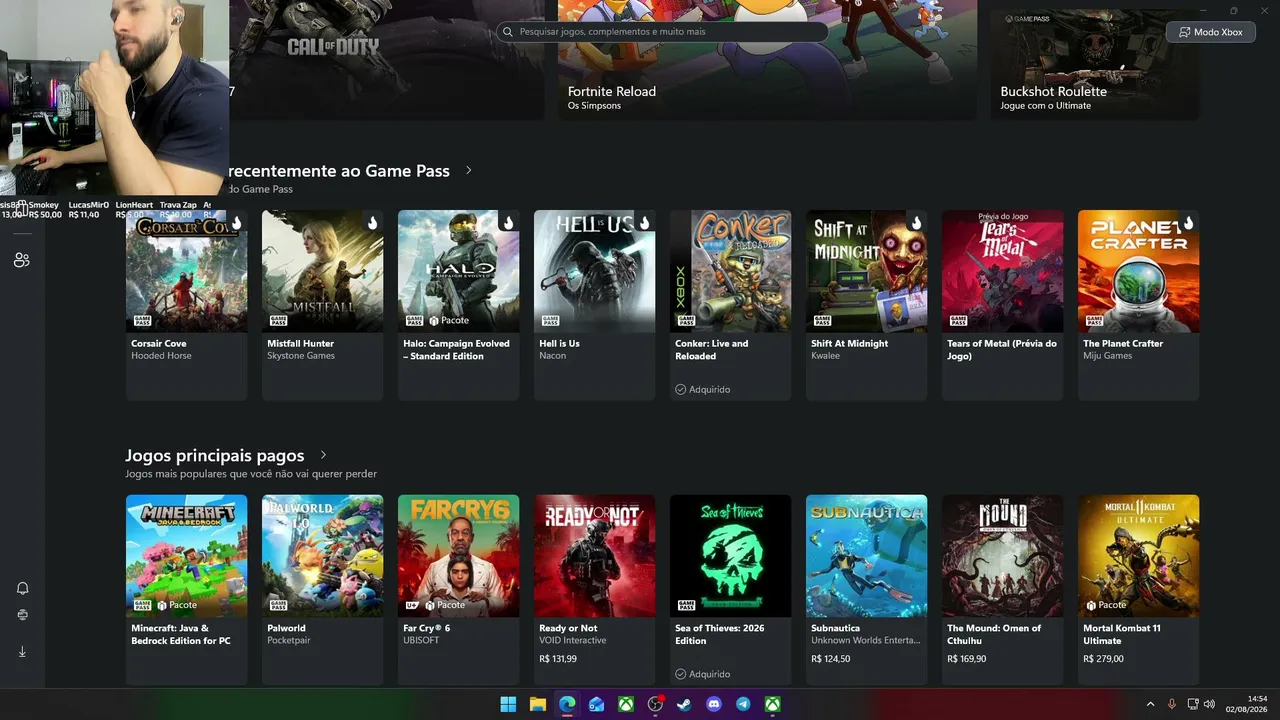This screenshot has width=1280, height=720.
Task: Click the 'UBISOFT' publisher text
Action: pyautogui.click(x=421, y=641)
